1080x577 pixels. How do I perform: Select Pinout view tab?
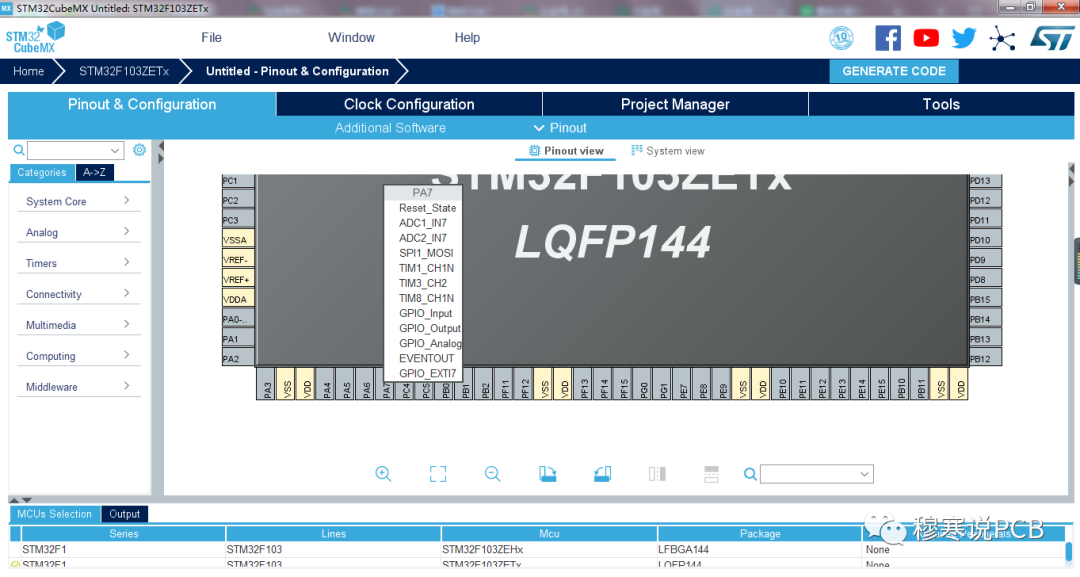565,151
